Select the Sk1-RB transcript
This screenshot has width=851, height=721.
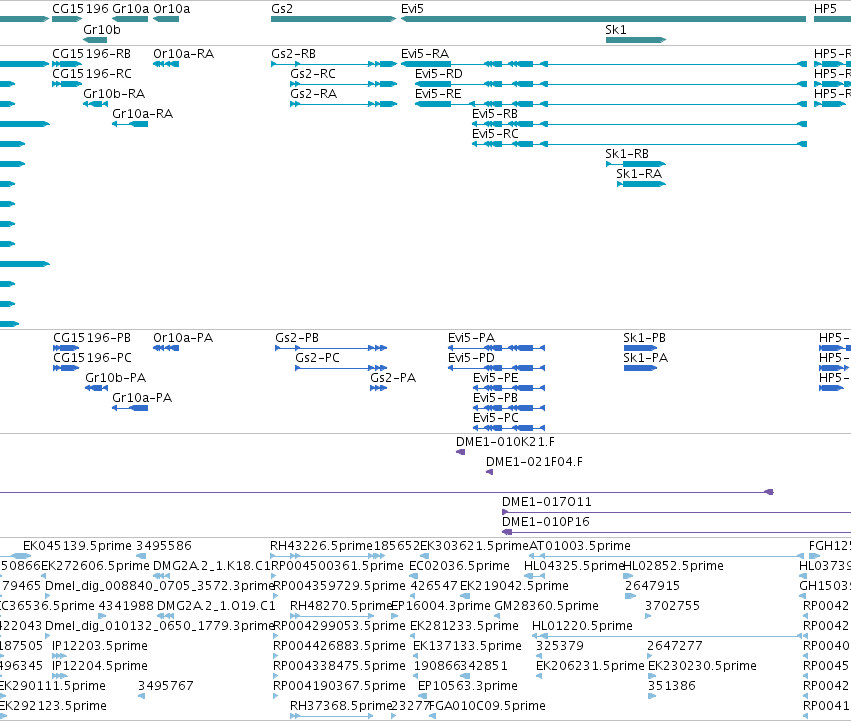636,164
